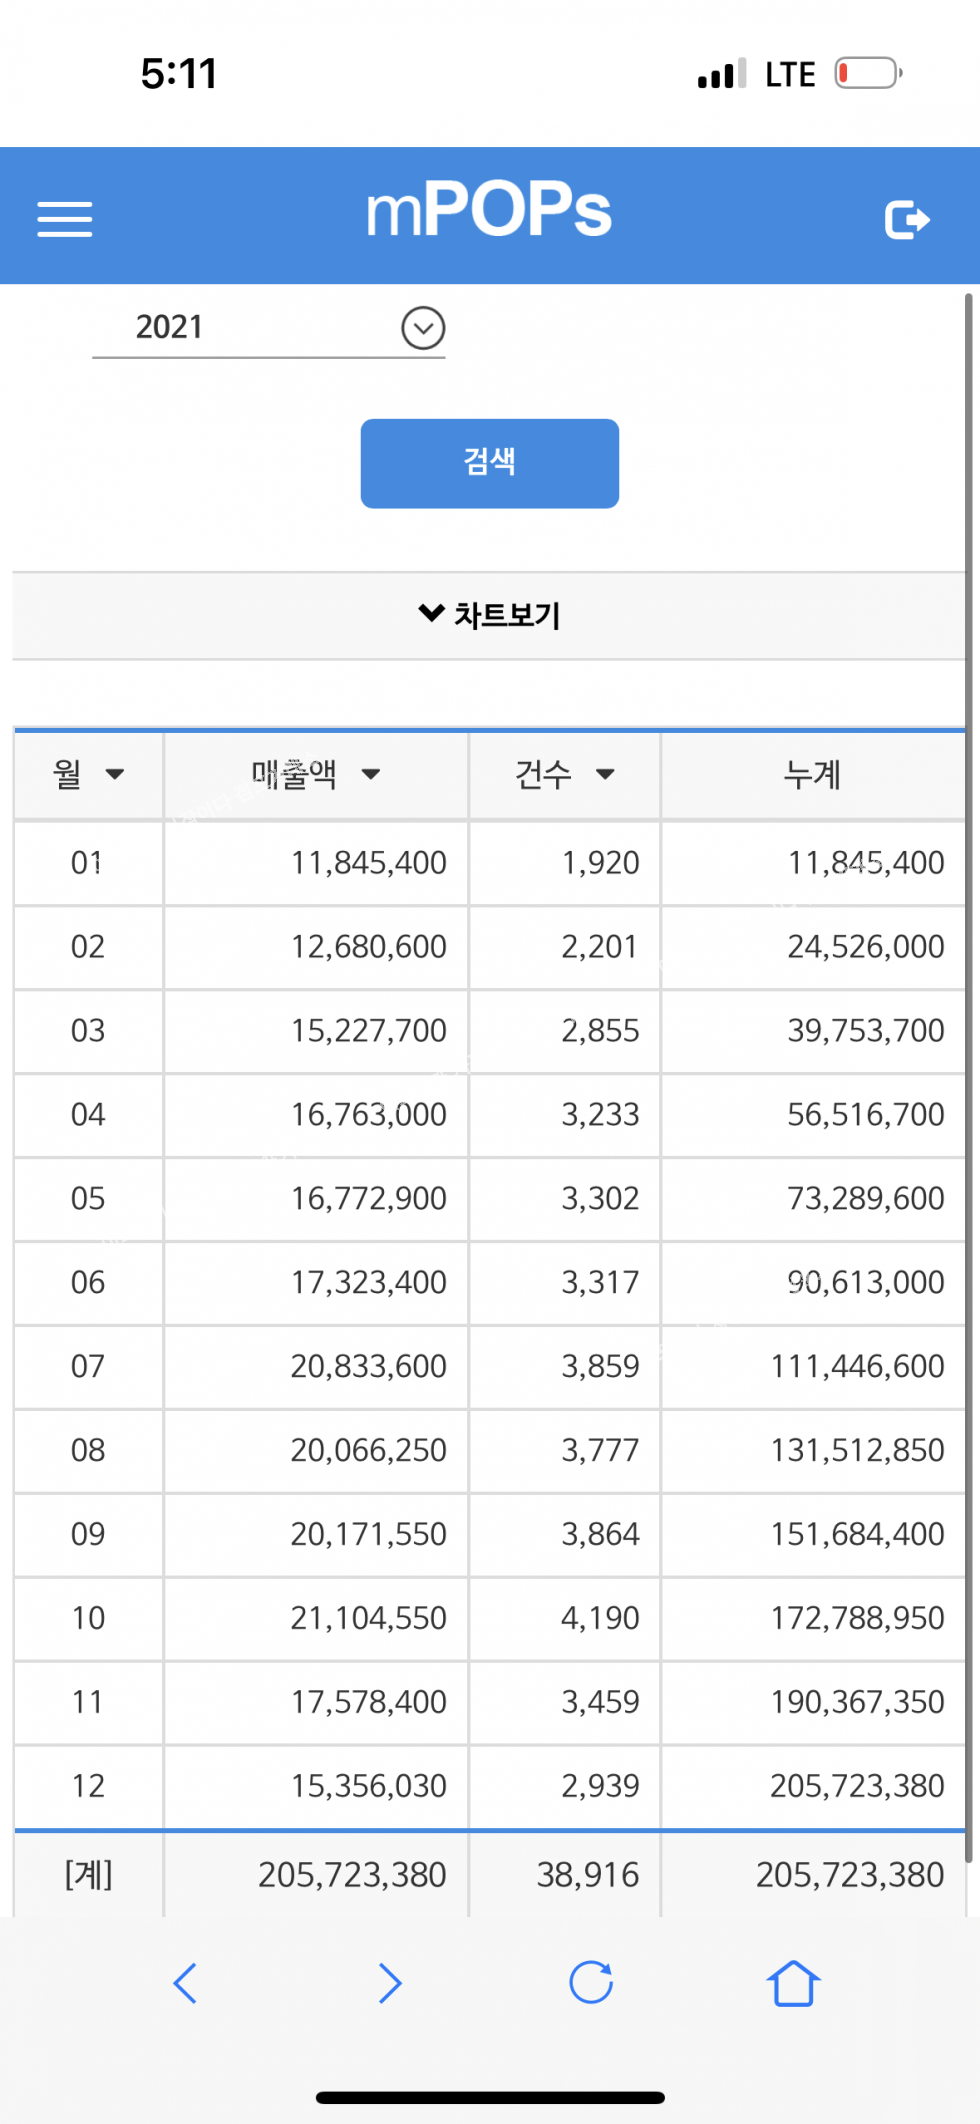The image size is (980, 2124).
Task: Open the 2021 year dropdown
Action: (250, 328)
